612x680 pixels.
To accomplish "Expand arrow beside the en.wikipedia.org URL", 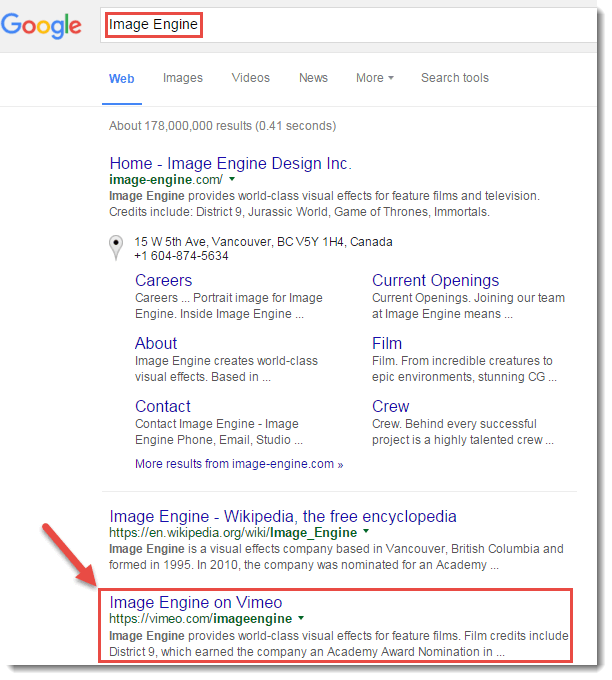I will (x=366, y=531).
